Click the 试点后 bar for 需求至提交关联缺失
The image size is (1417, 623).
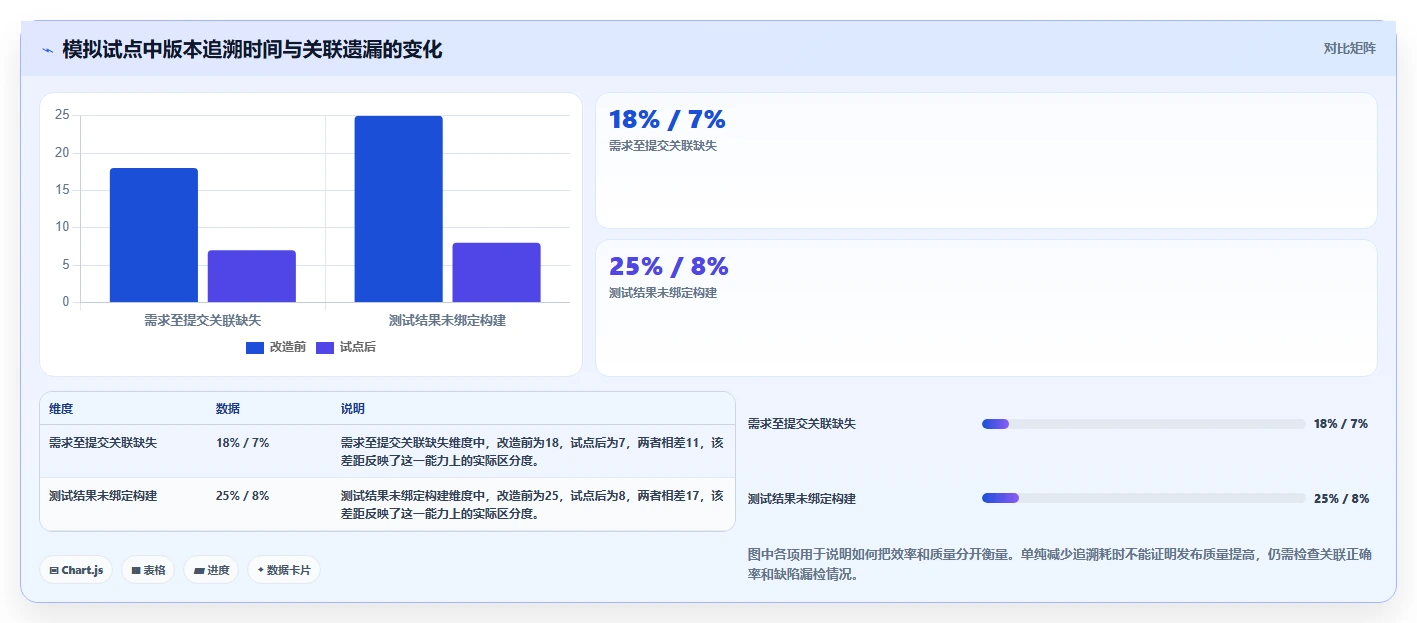pyautogui.click(x=252, y=276)
